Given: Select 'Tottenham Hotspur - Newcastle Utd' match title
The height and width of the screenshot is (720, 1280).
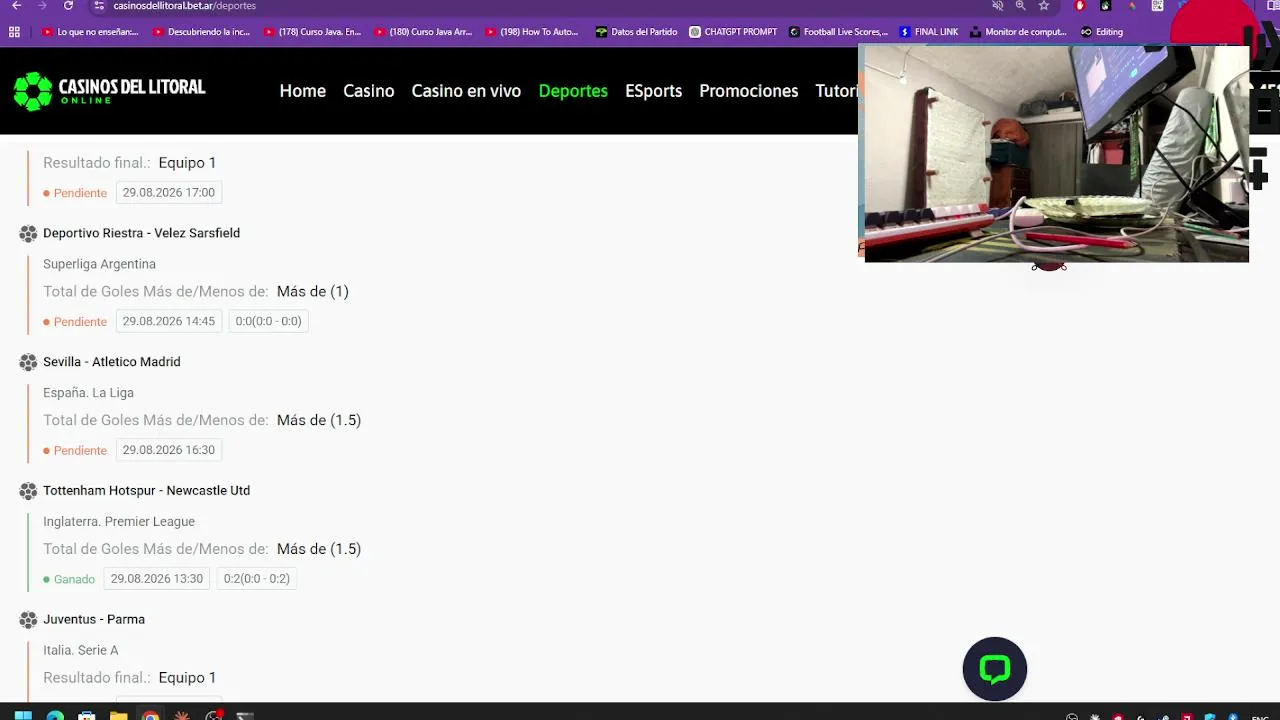Looking at the screenshot, I should pos(146,491).
